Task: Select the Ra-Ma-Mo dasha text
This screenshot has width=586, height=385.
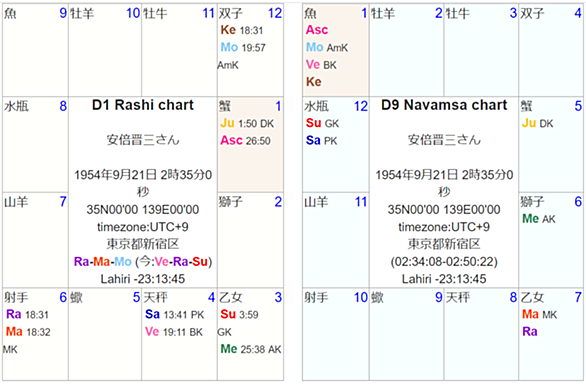Action: point(103,261)
